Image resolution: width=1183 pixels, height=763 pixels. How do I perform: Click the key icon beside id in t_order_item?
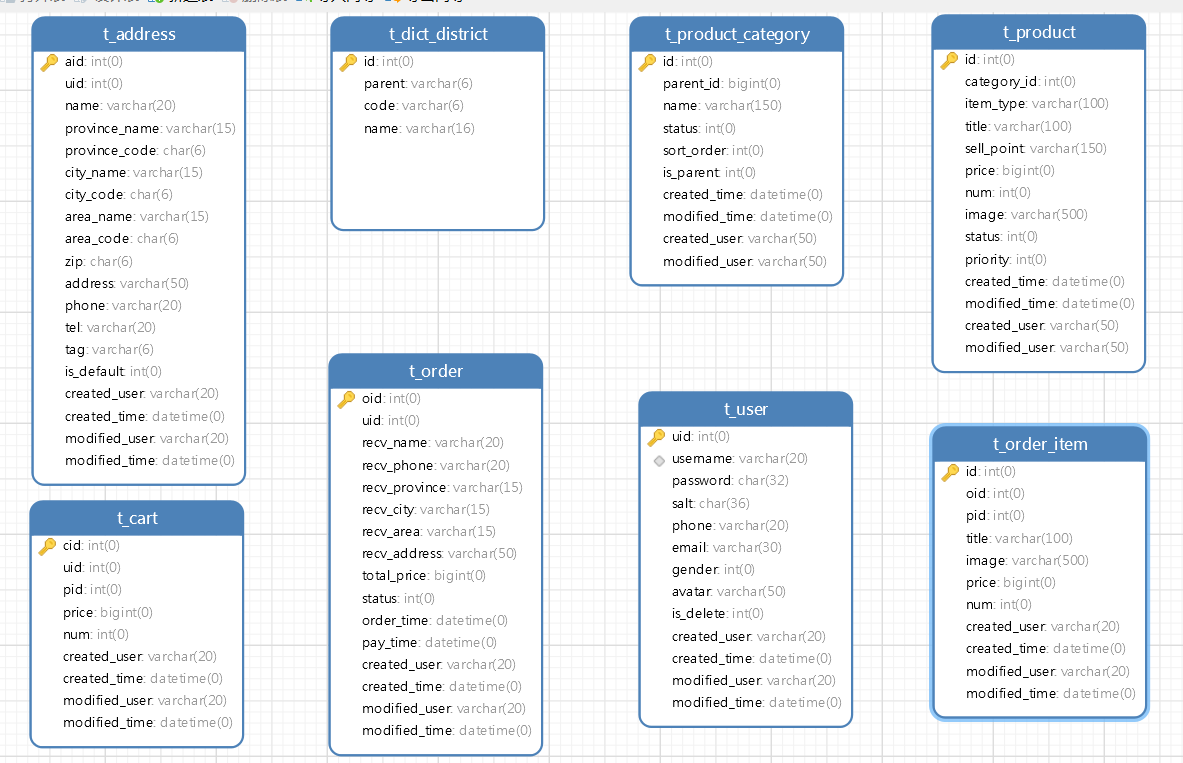tap(950, 472)
